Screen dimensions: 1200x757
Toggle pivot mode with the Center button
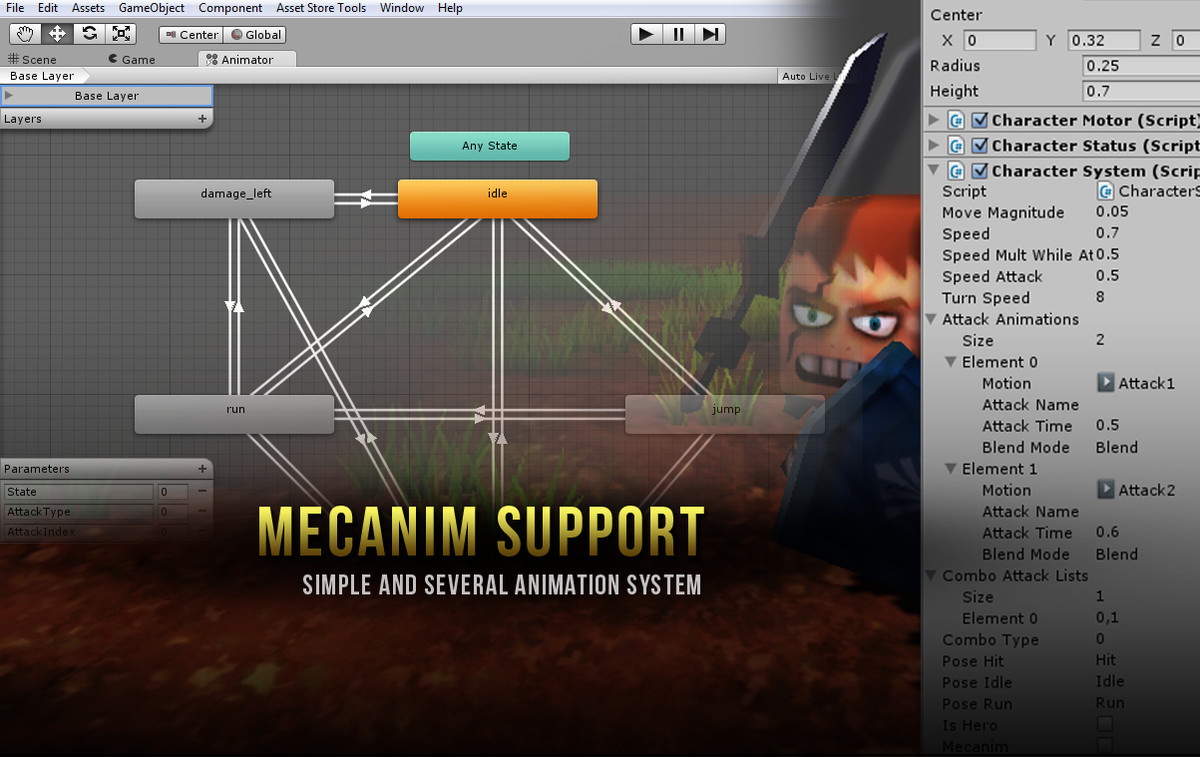click(x=190, y=34)
